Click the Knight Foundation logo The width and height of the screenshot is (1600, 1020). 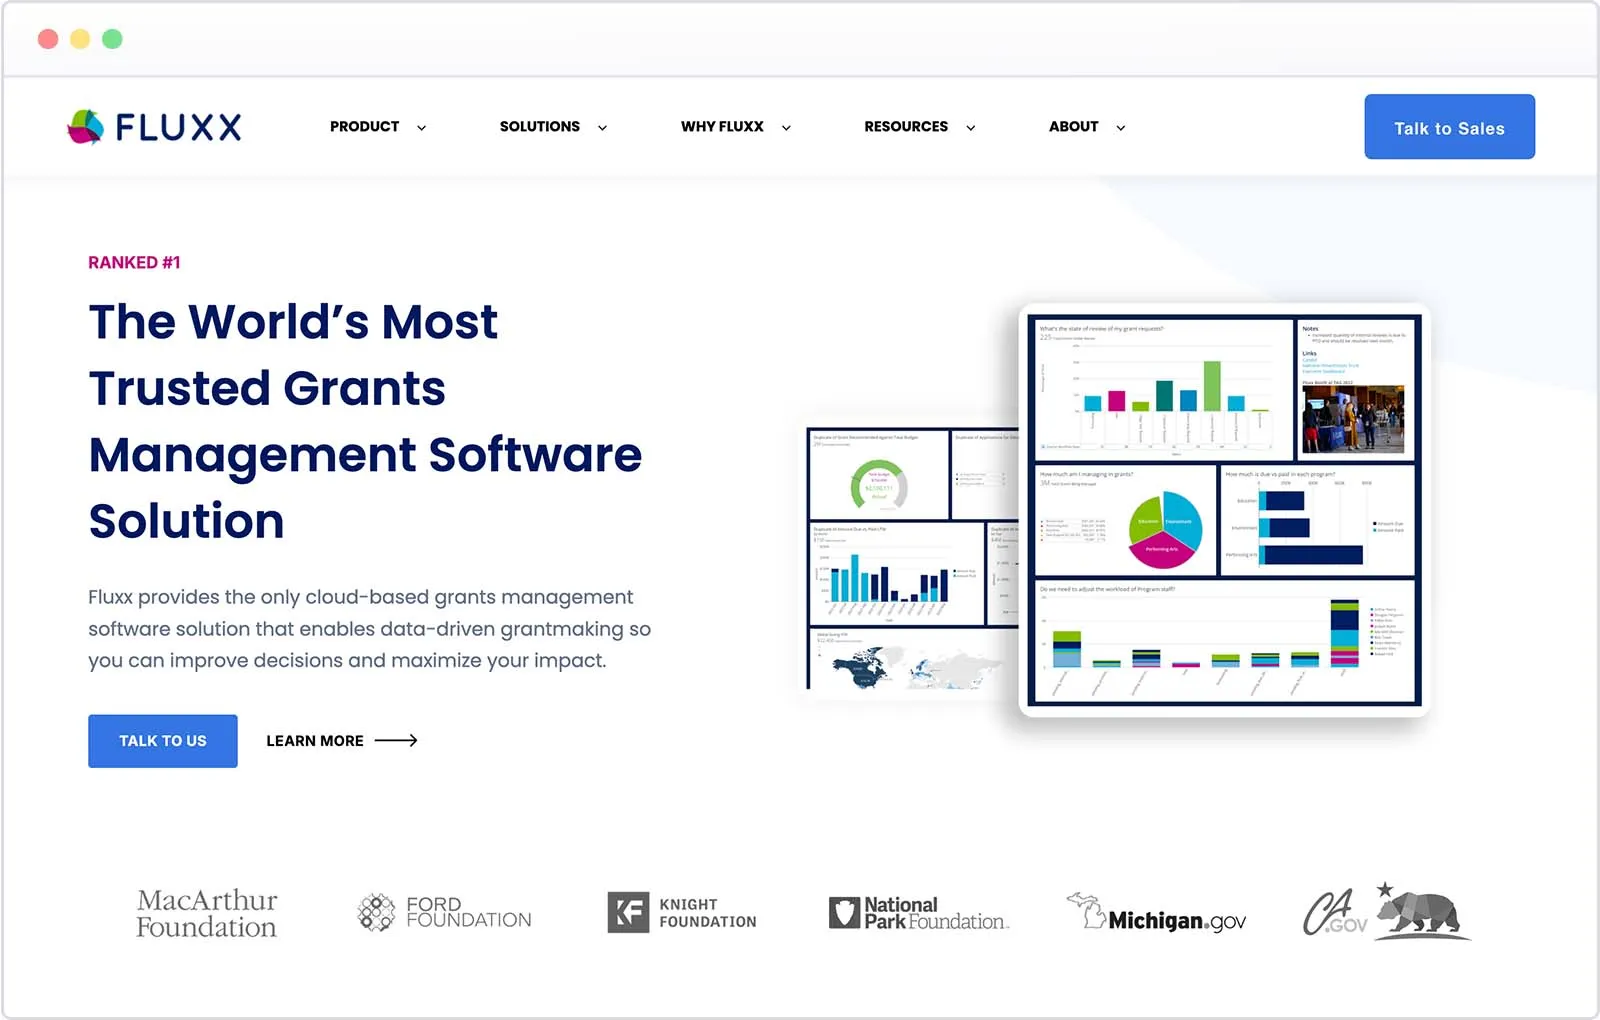[682, 912]
